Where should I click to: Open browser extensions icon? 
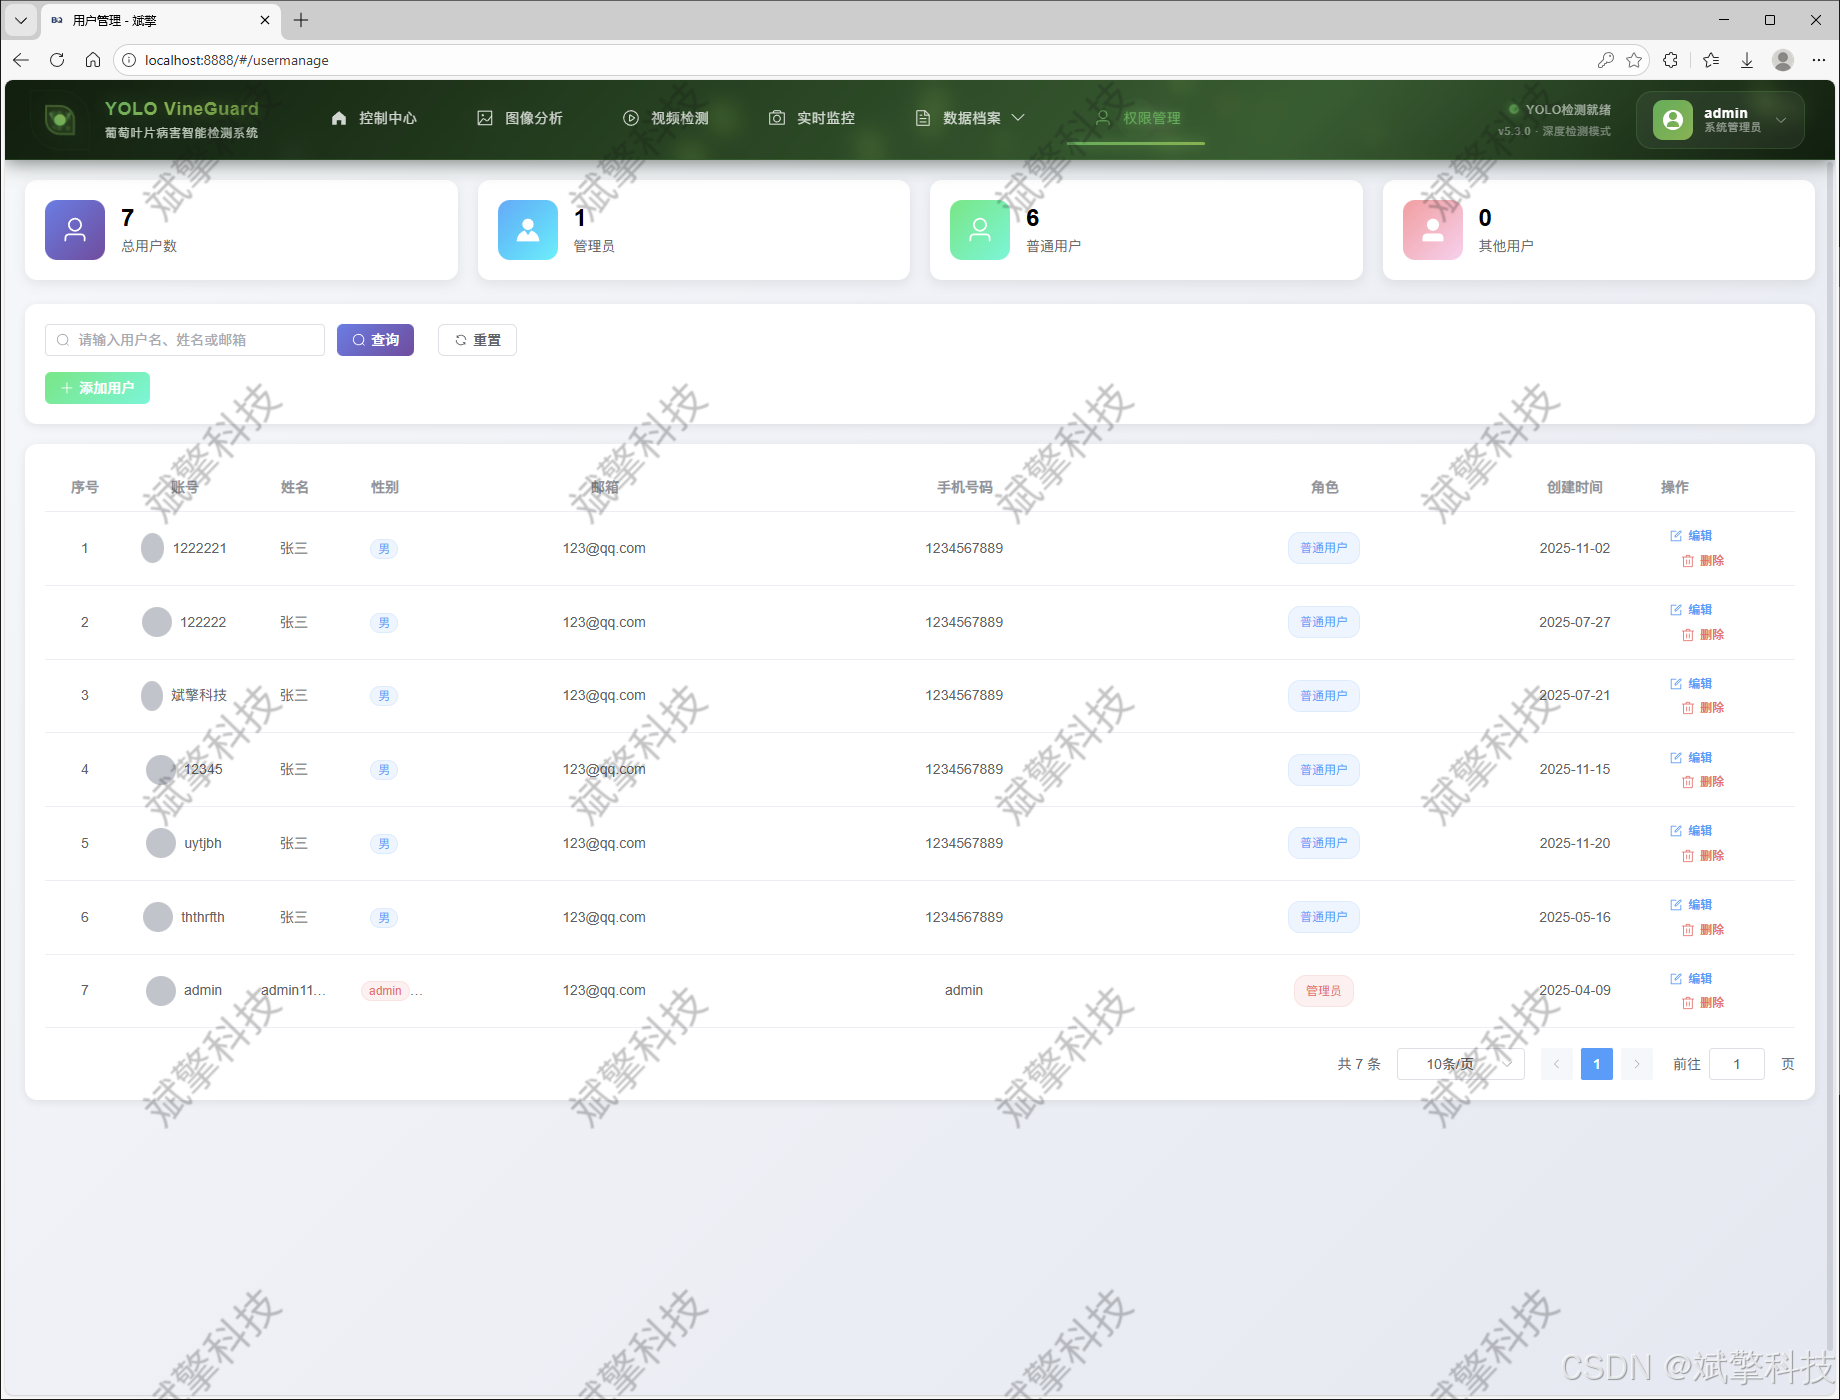point(1670,60)
